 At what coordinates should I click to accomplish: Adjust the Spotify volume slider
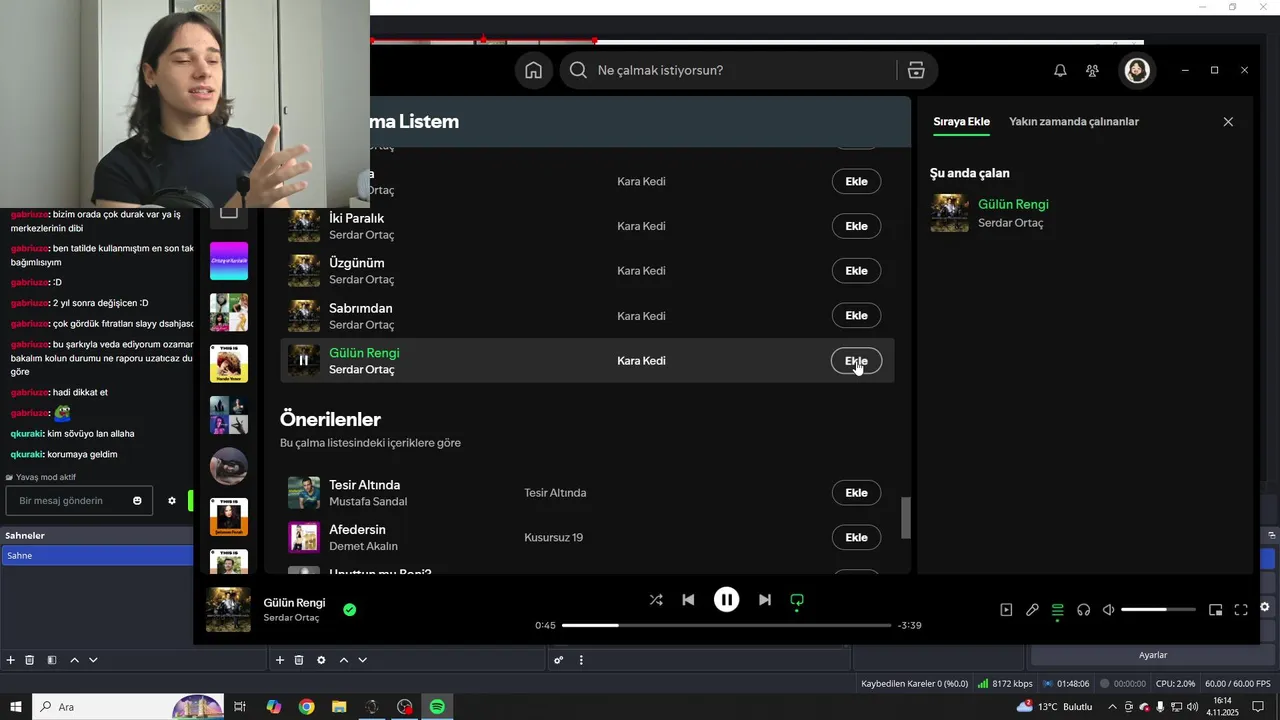1158,610
